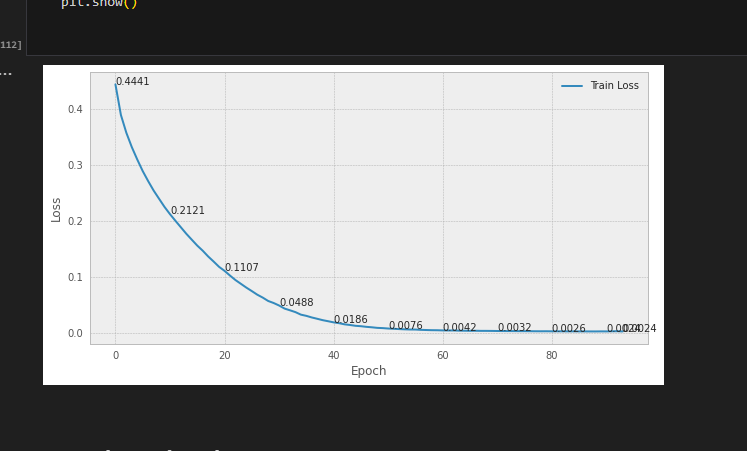Click the cell execution count 112
747x451 pixels.
(x=10, y=45)
